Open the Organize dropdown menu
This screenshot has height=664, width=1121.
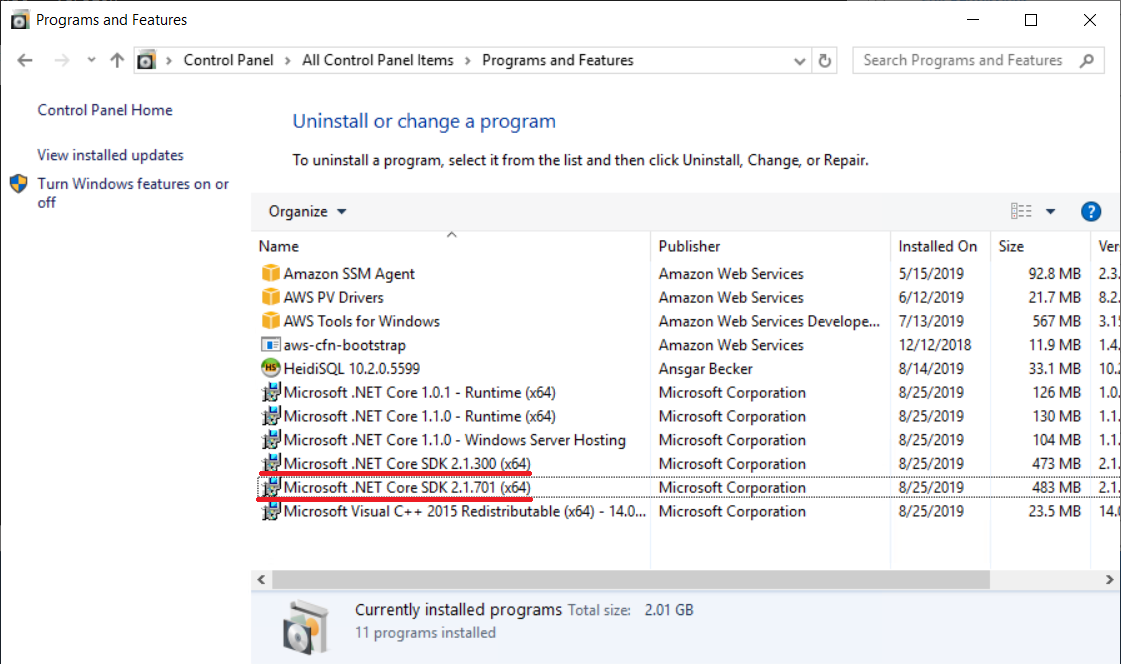coord(307,212)
